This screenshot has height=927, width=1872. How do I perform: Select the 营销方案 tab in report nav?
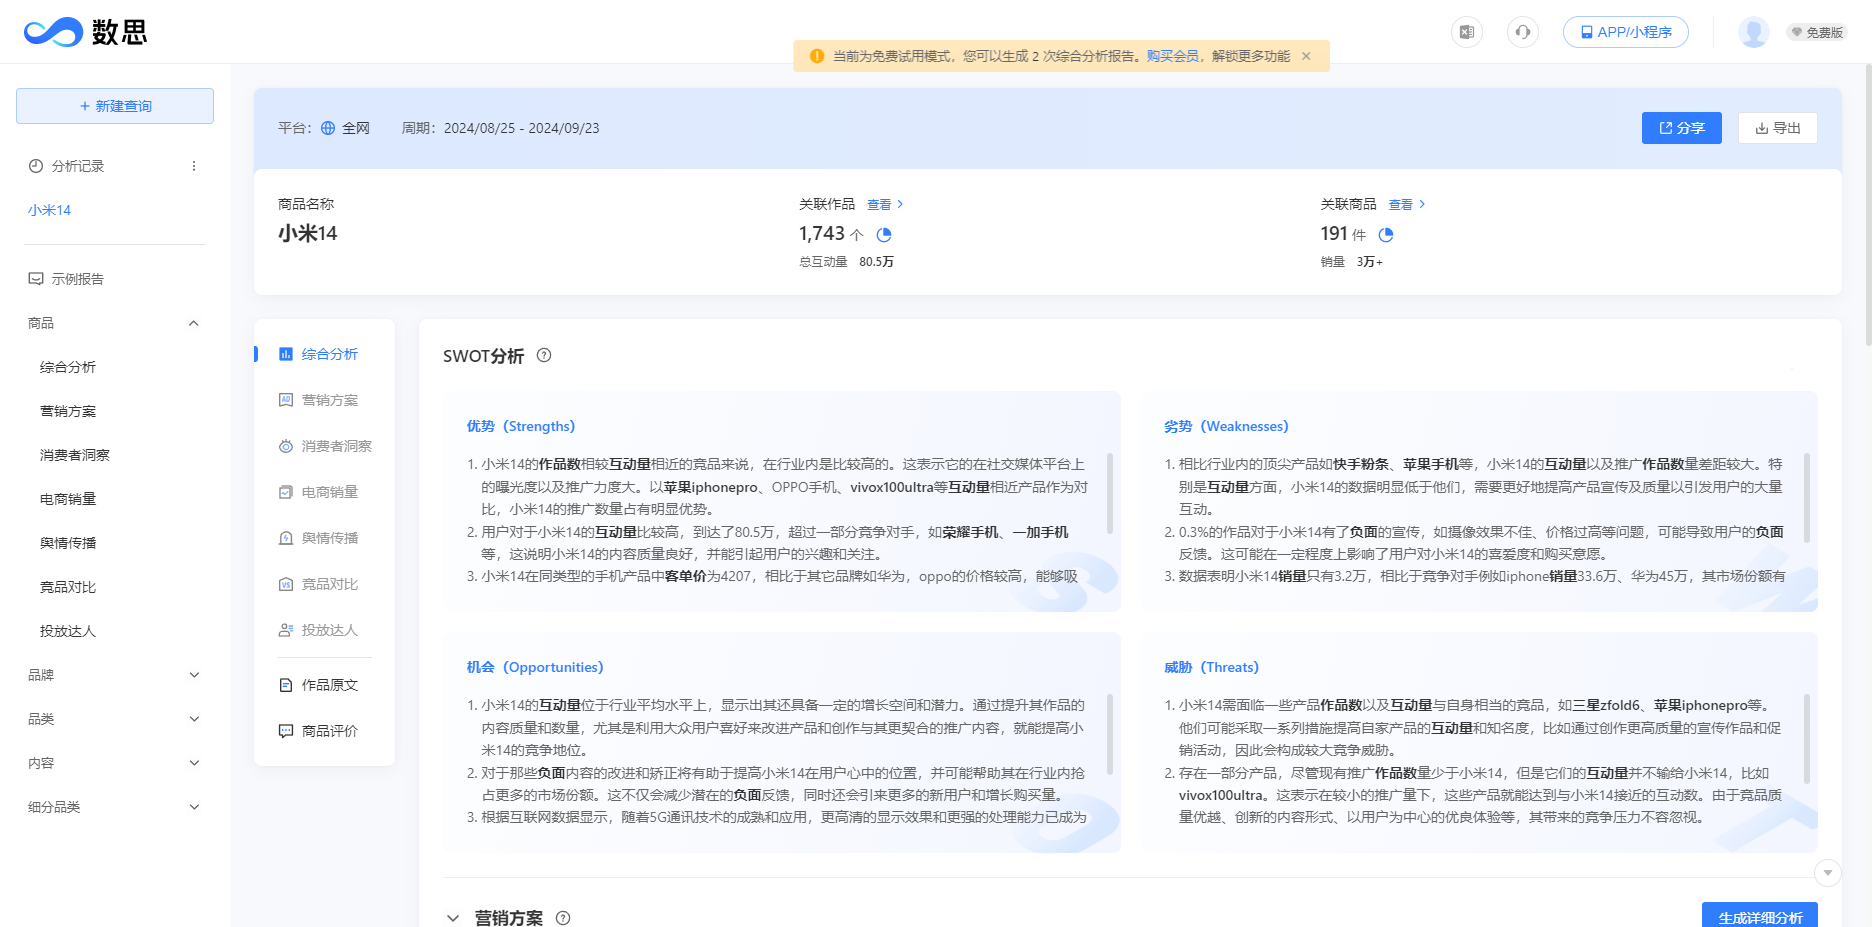pyautogui.click(x=318, y=400)
